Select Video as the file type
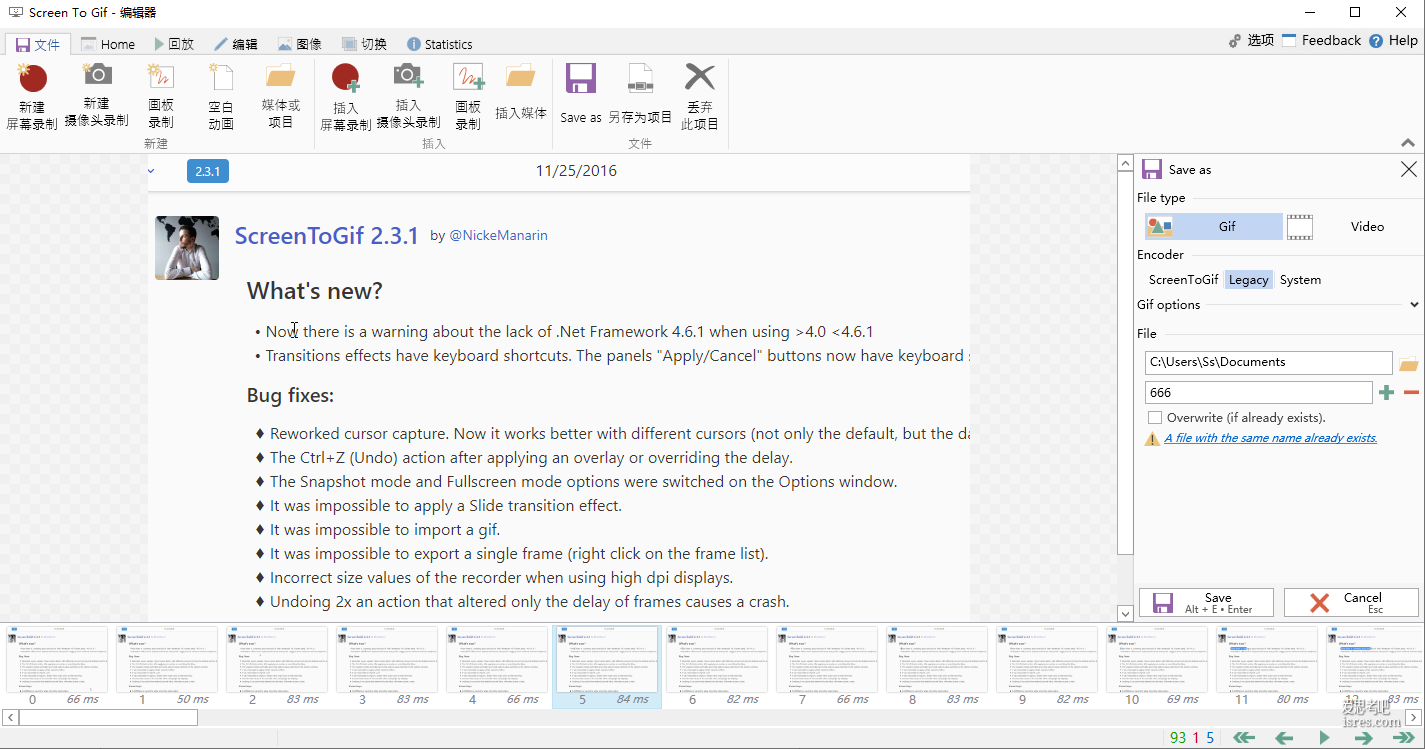 coord(1353,226)
